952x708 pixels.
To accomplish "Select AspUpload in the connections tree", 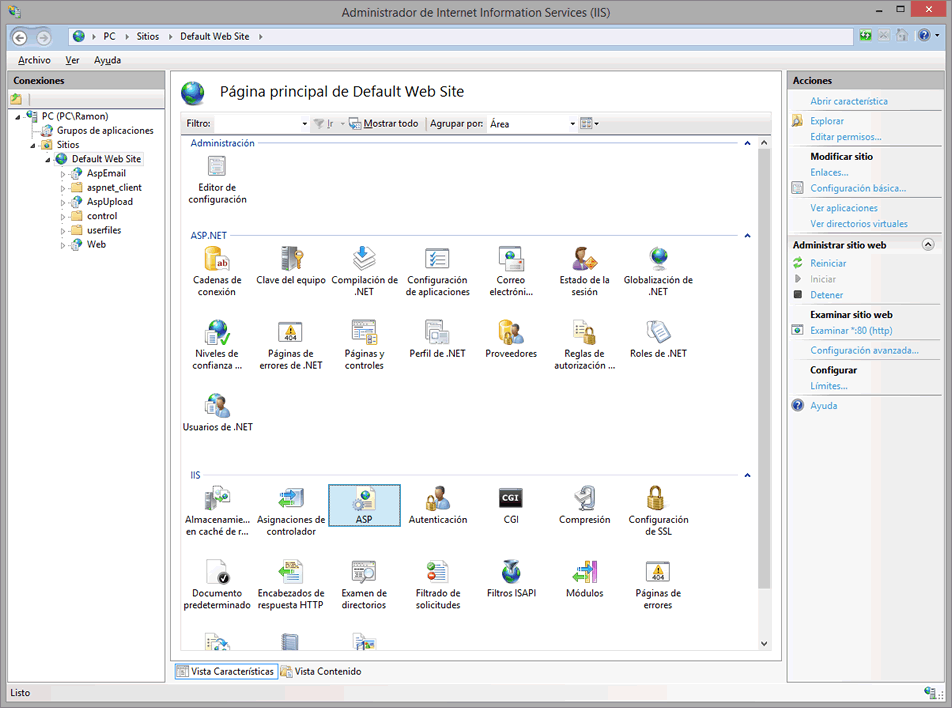I will (x=109, y=202).
